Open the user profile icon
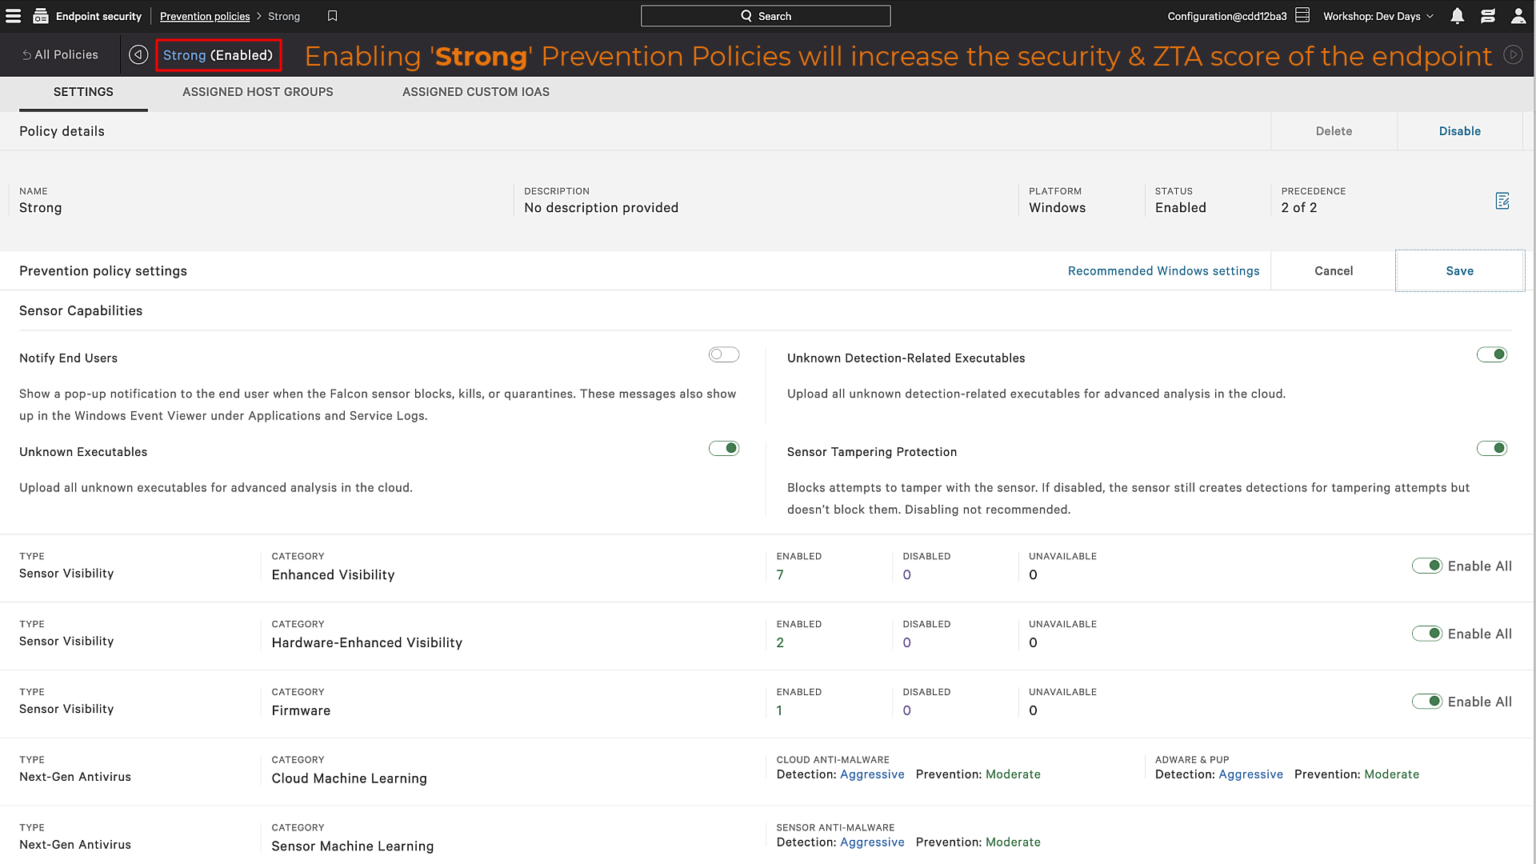 (1518, 15)
